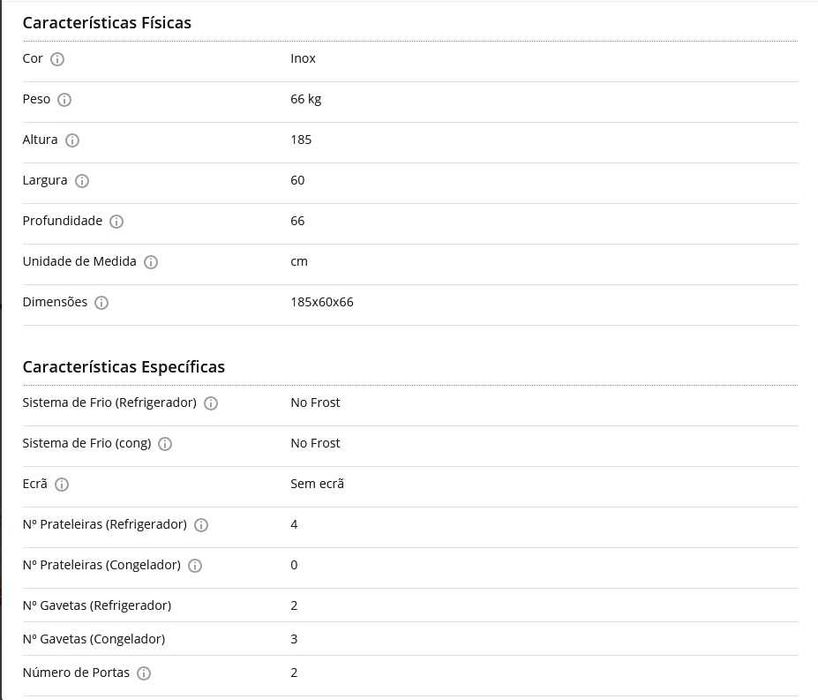Show info tooltip for Largura

pos(82,181)
